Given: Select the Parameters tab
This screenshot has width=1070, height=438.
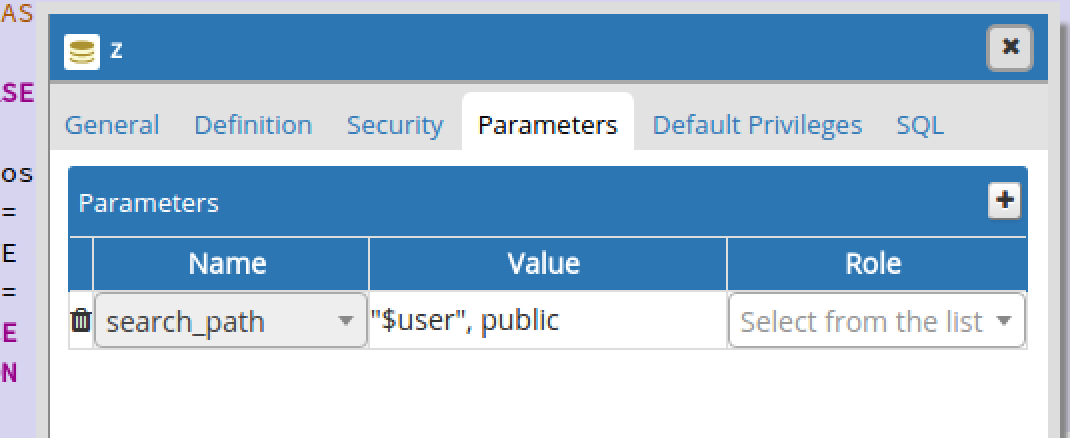Looking at the screenshot, I should click(548, 125).
